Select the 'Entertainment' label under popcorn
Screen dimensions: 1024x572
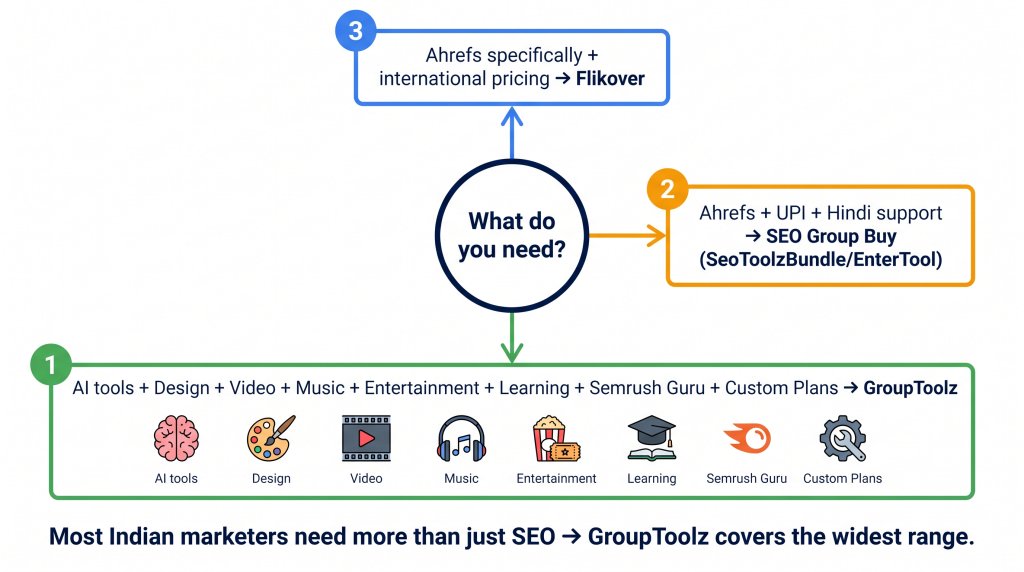(x=556, y=479)
